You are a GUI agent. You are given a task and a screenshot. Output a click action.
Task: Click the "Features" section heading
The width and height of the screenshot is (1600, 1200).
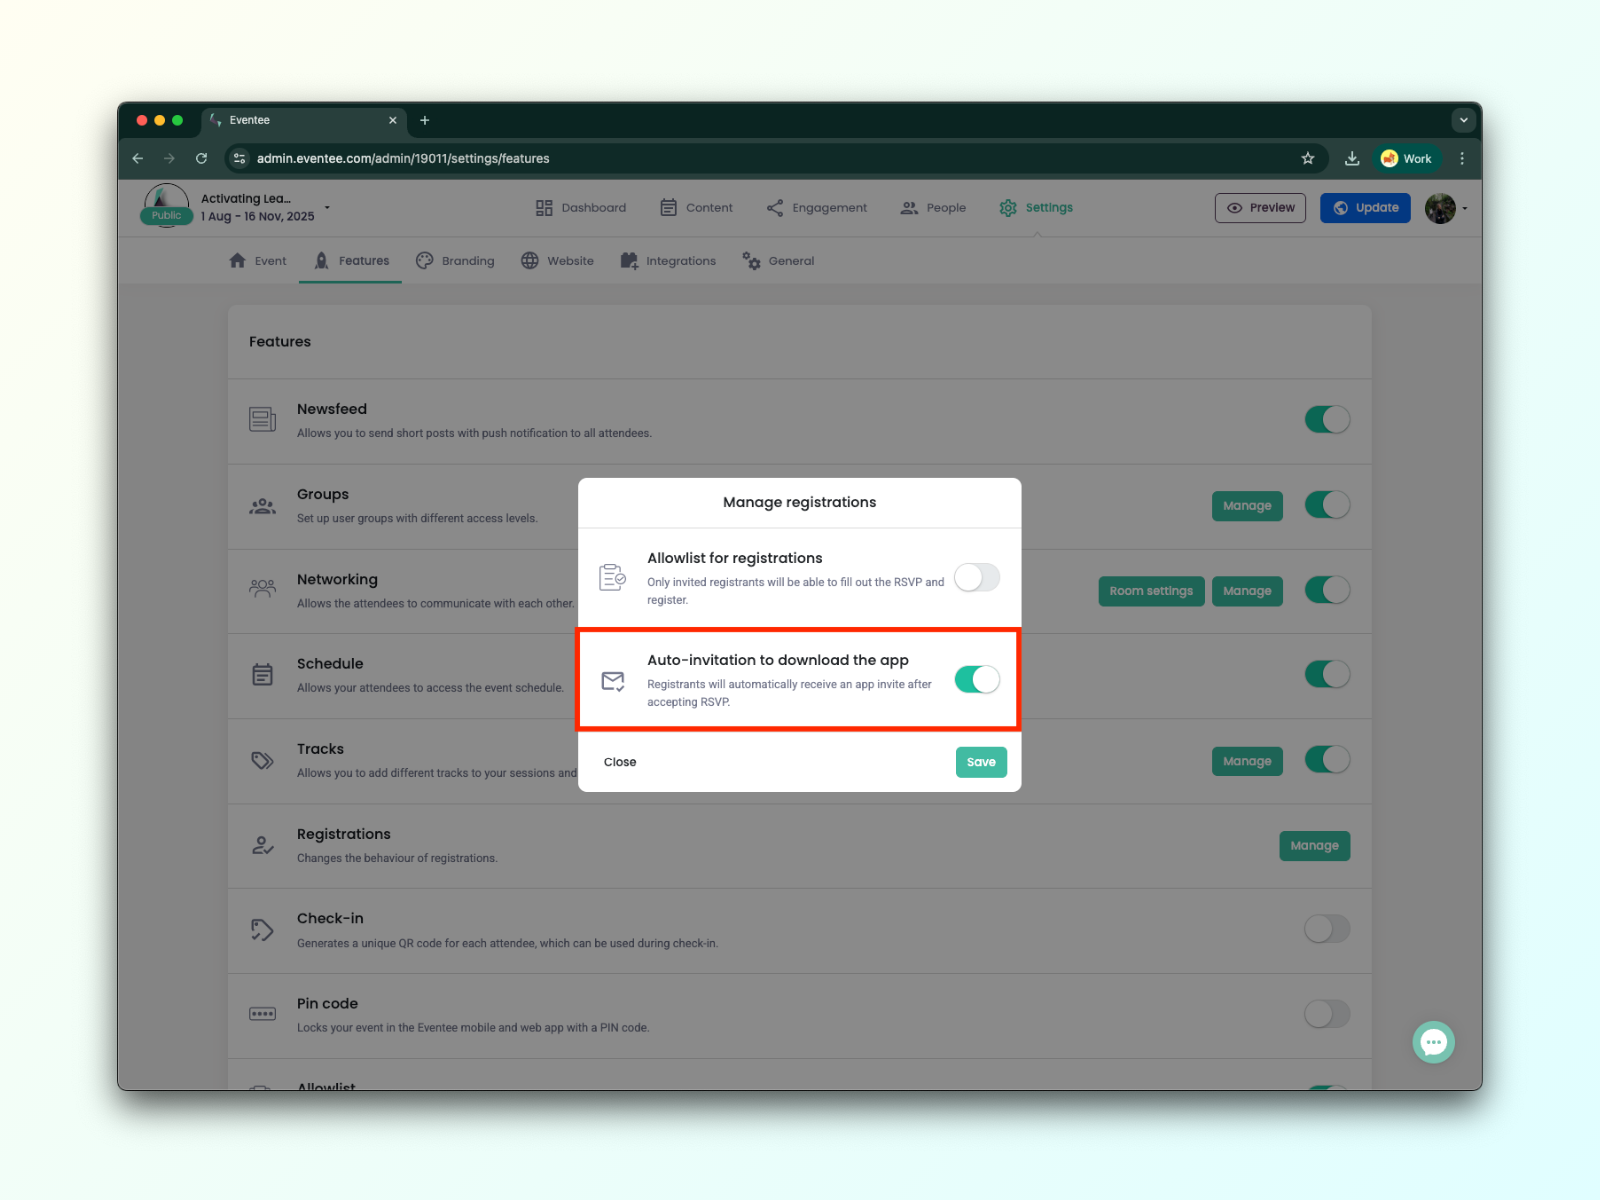[x=280, y=342]
